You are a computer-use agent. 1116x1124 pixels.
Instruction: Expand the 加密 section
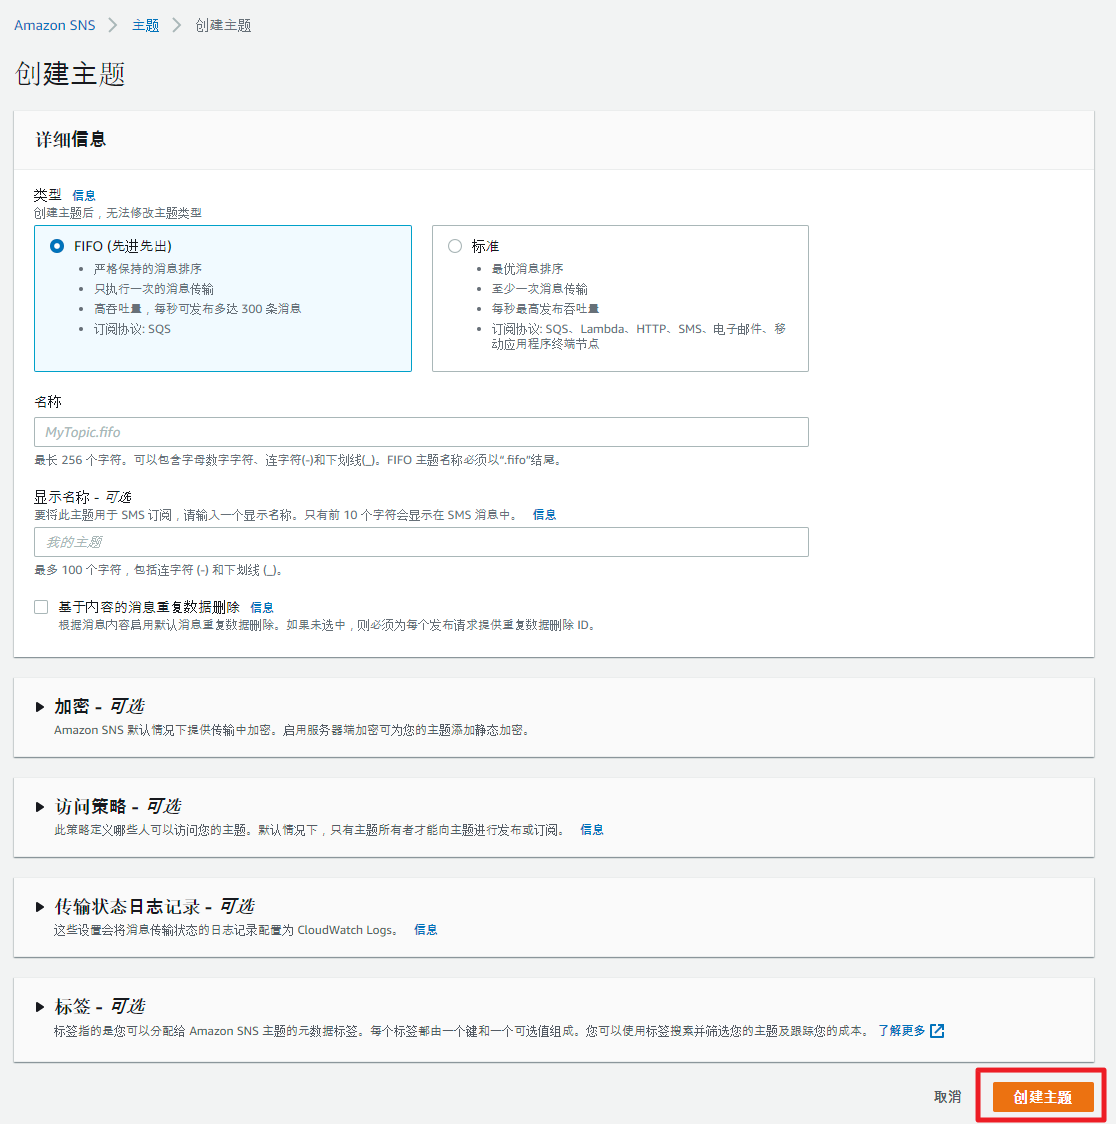coord(40,707)
